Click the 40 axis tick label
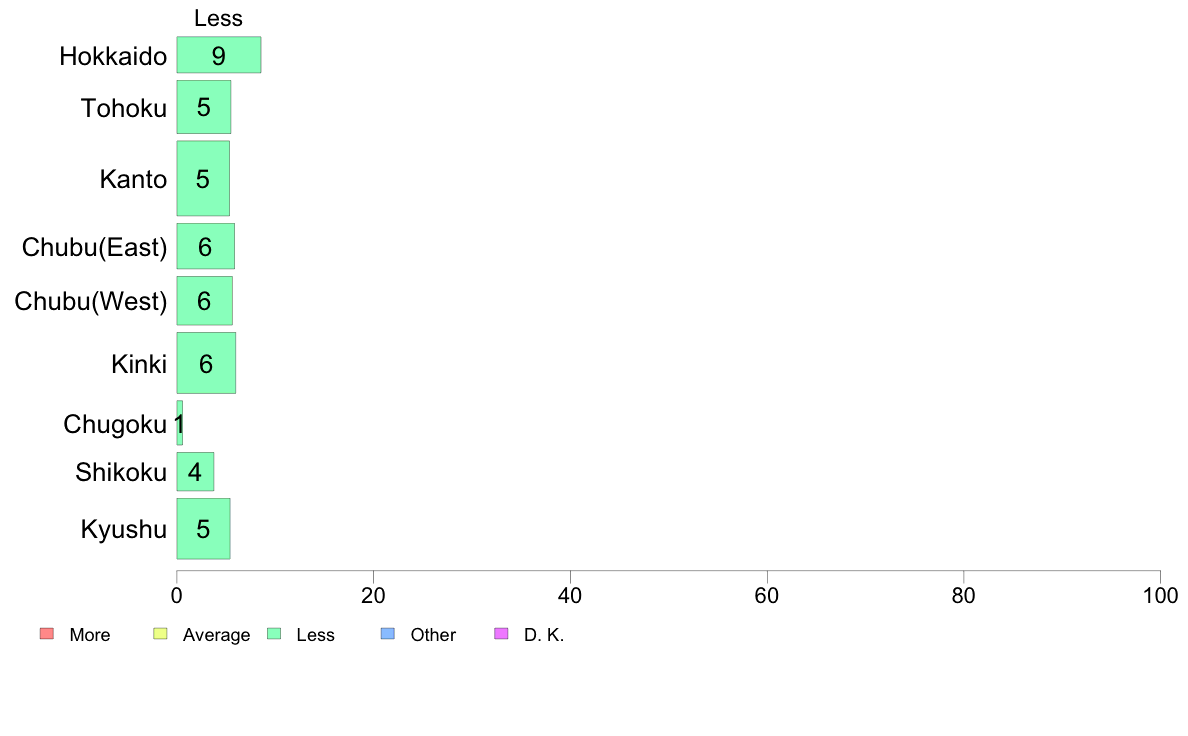 click(570, 596)
